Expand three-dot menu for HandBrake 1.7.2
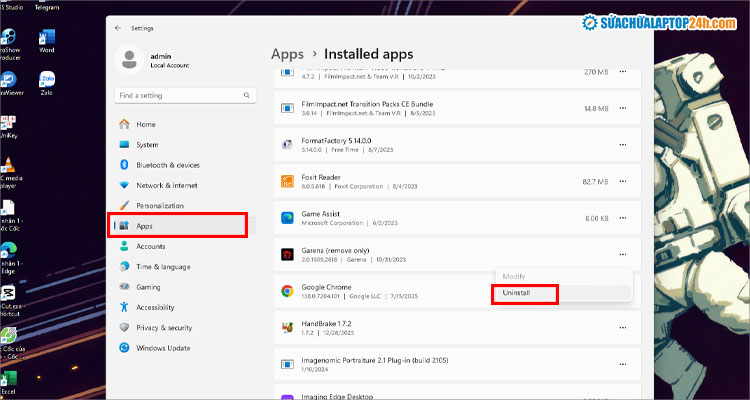The height and width of the screenshot is (400, 750). (623, 327)
